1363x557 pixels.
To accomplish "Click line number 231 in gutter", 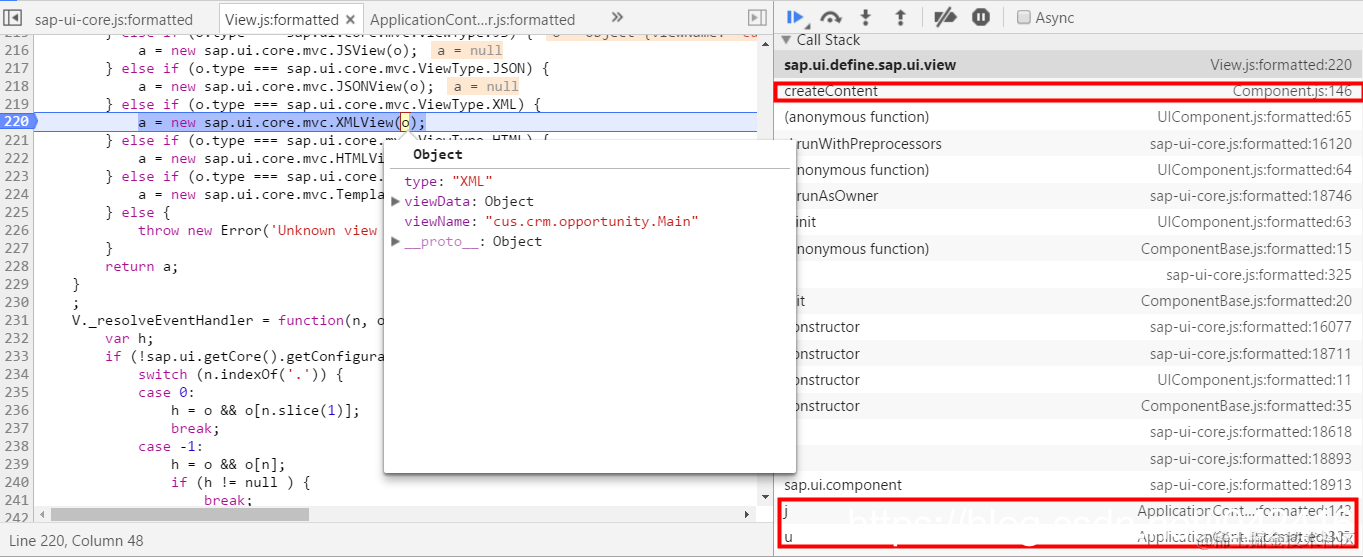I will click(x=15, y=320).
